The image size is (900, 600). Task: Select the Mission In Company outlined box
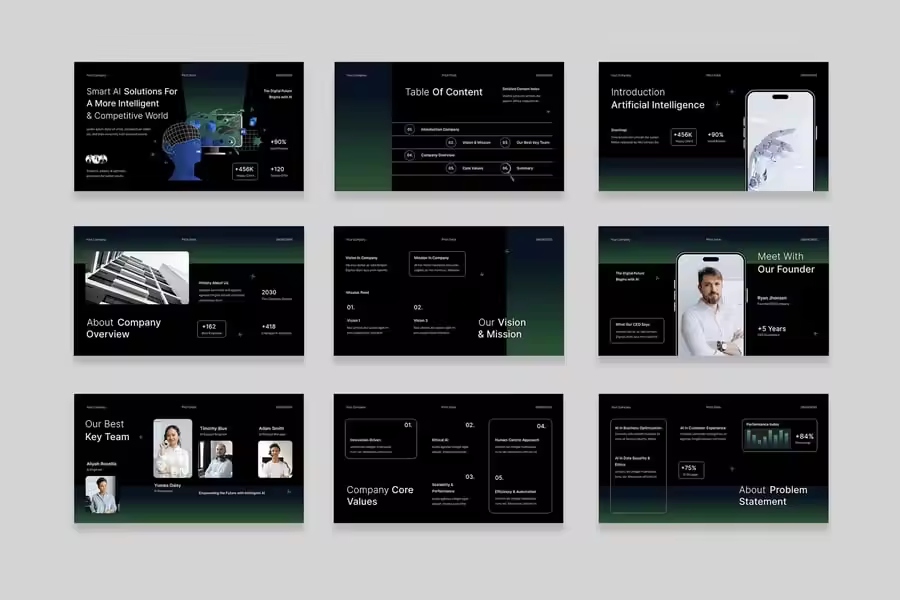[437, 264]
